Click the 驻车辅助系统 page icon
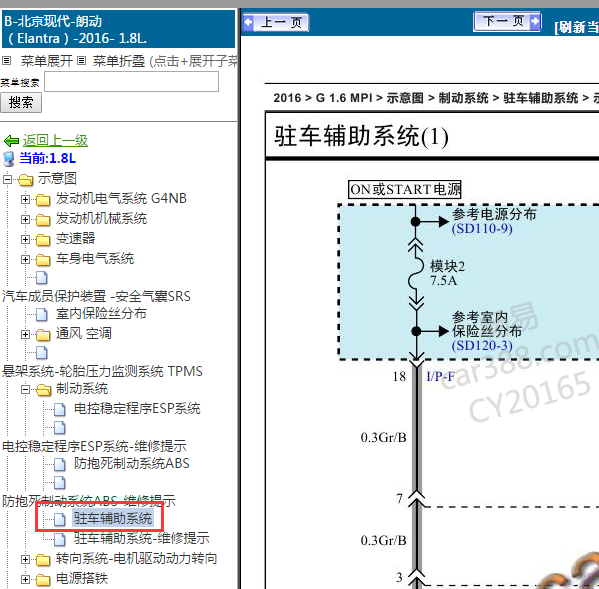The width and height of the screenshot is (599, 589). (60, 519)
